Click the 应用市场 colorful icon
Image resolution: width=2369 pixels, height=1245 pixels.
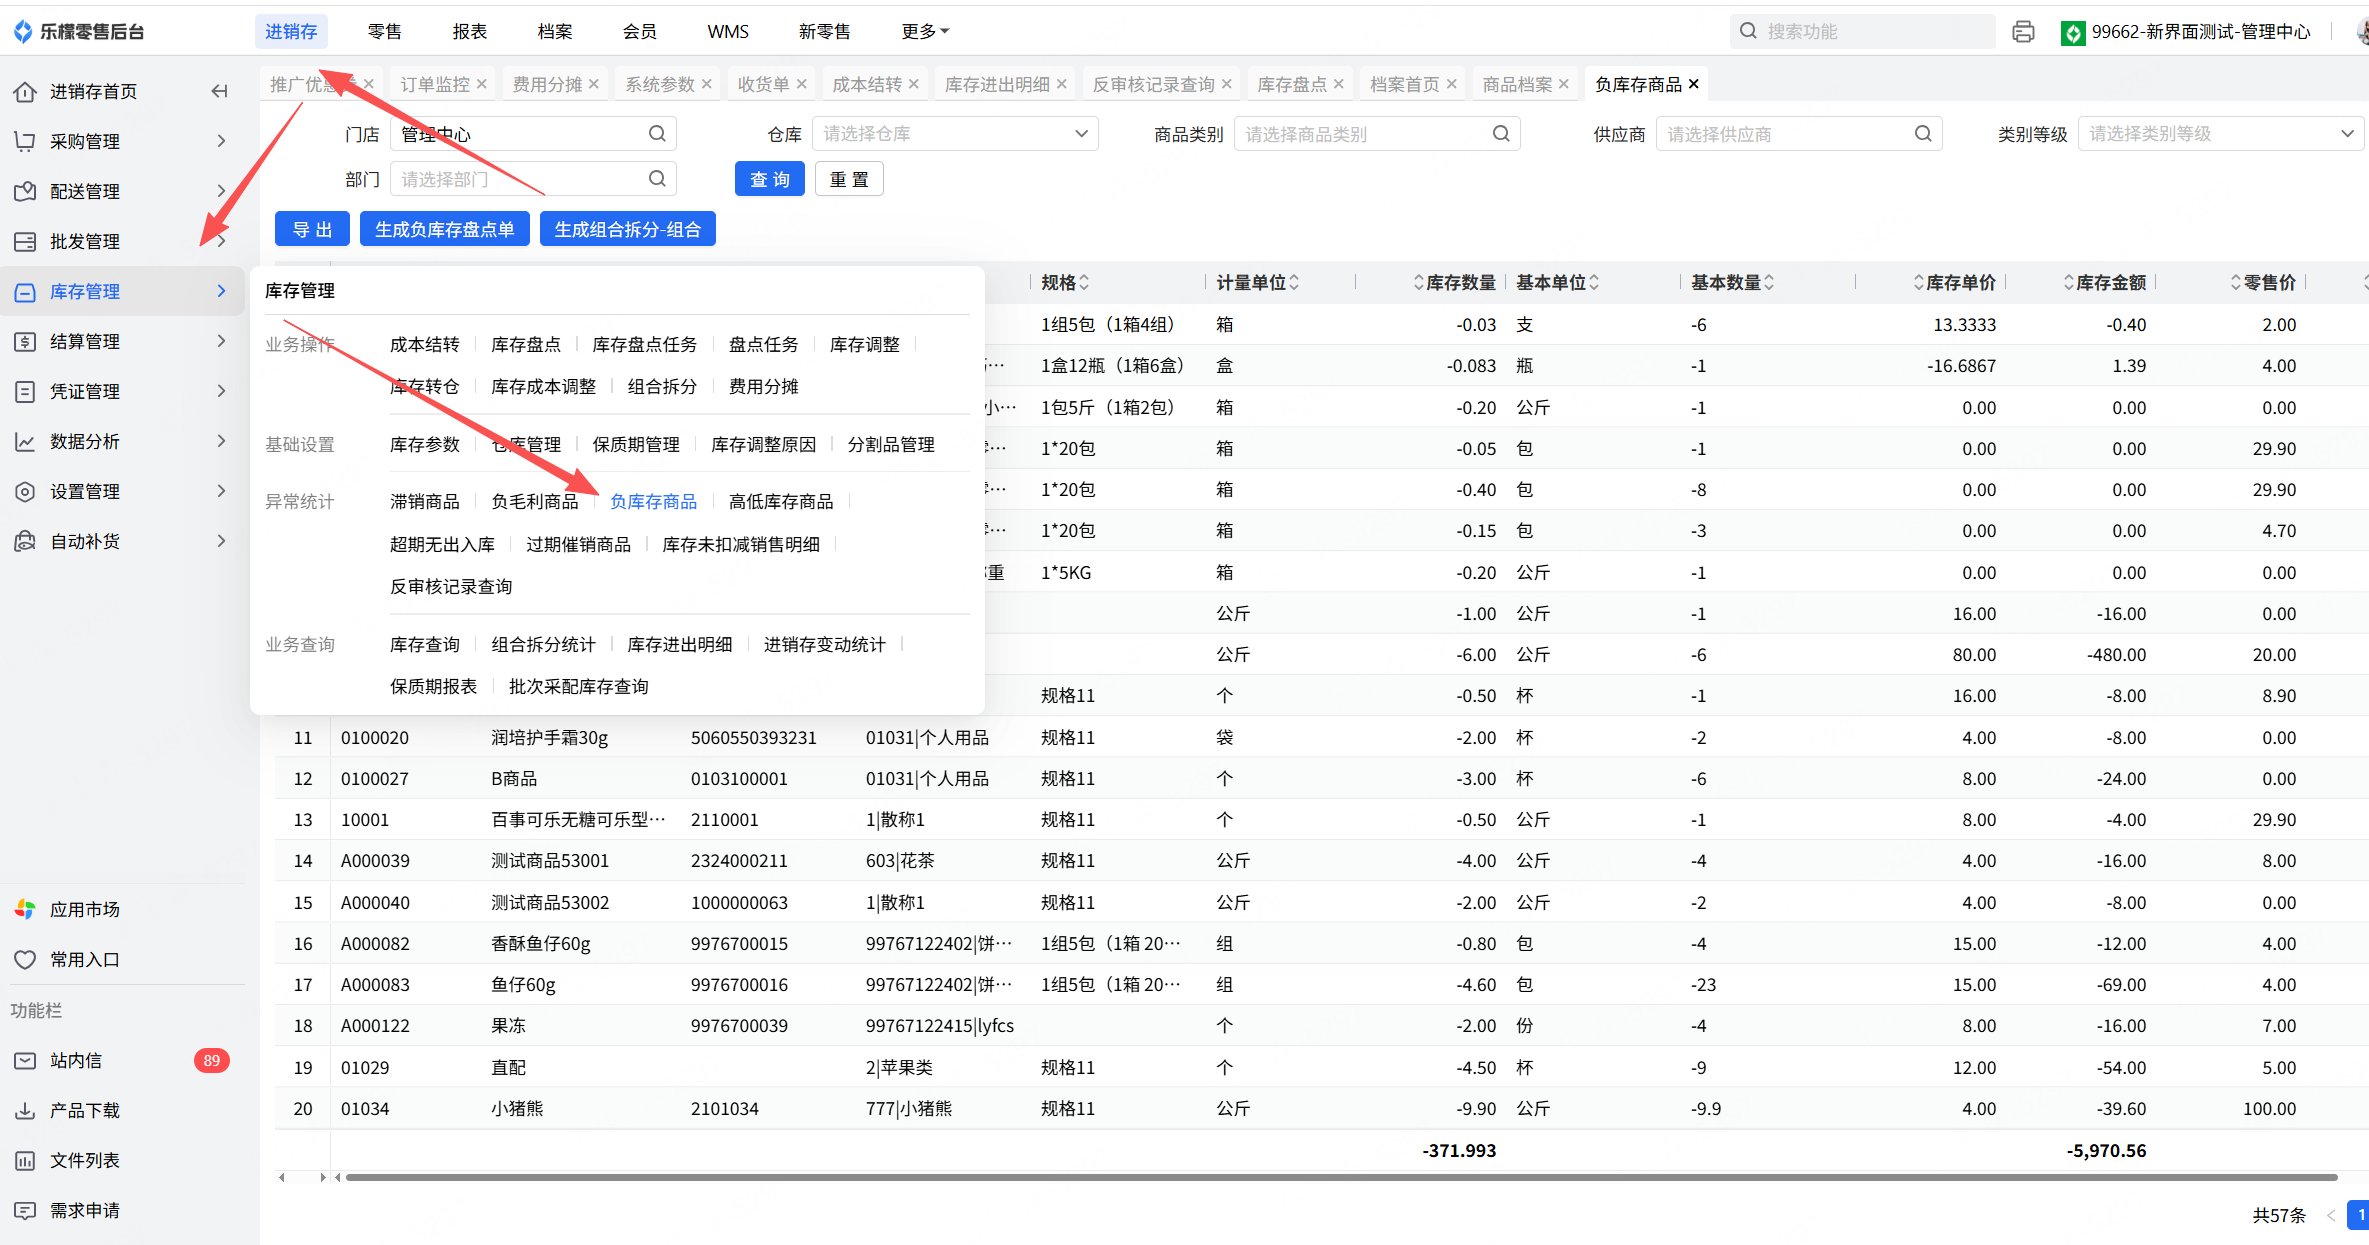coord(25,909)
